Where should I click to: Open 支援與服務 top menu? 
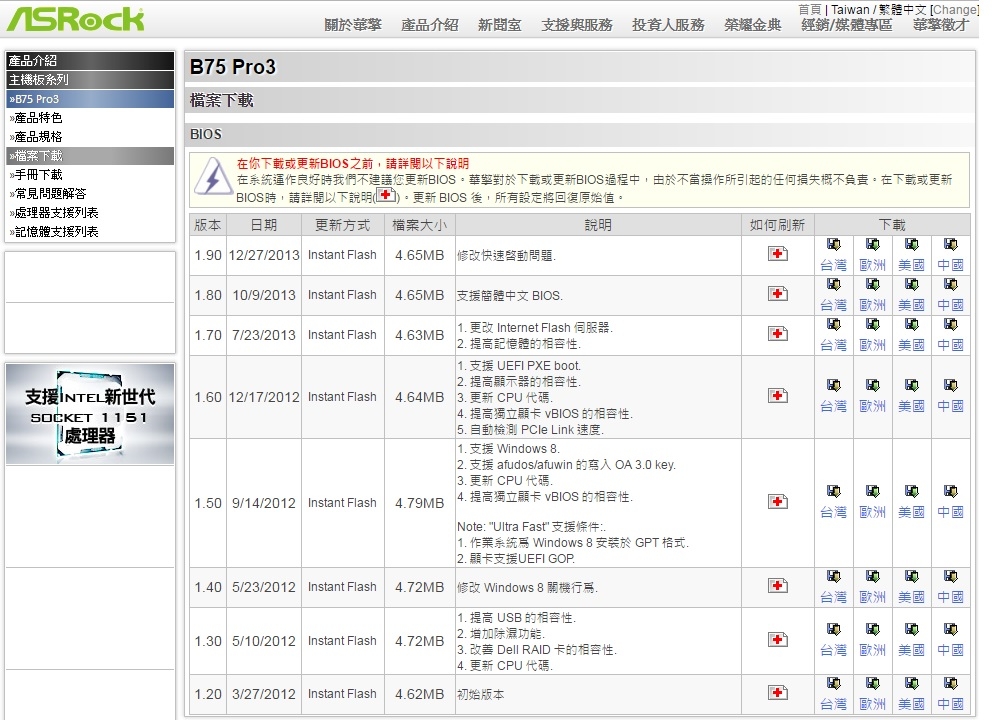577,25
